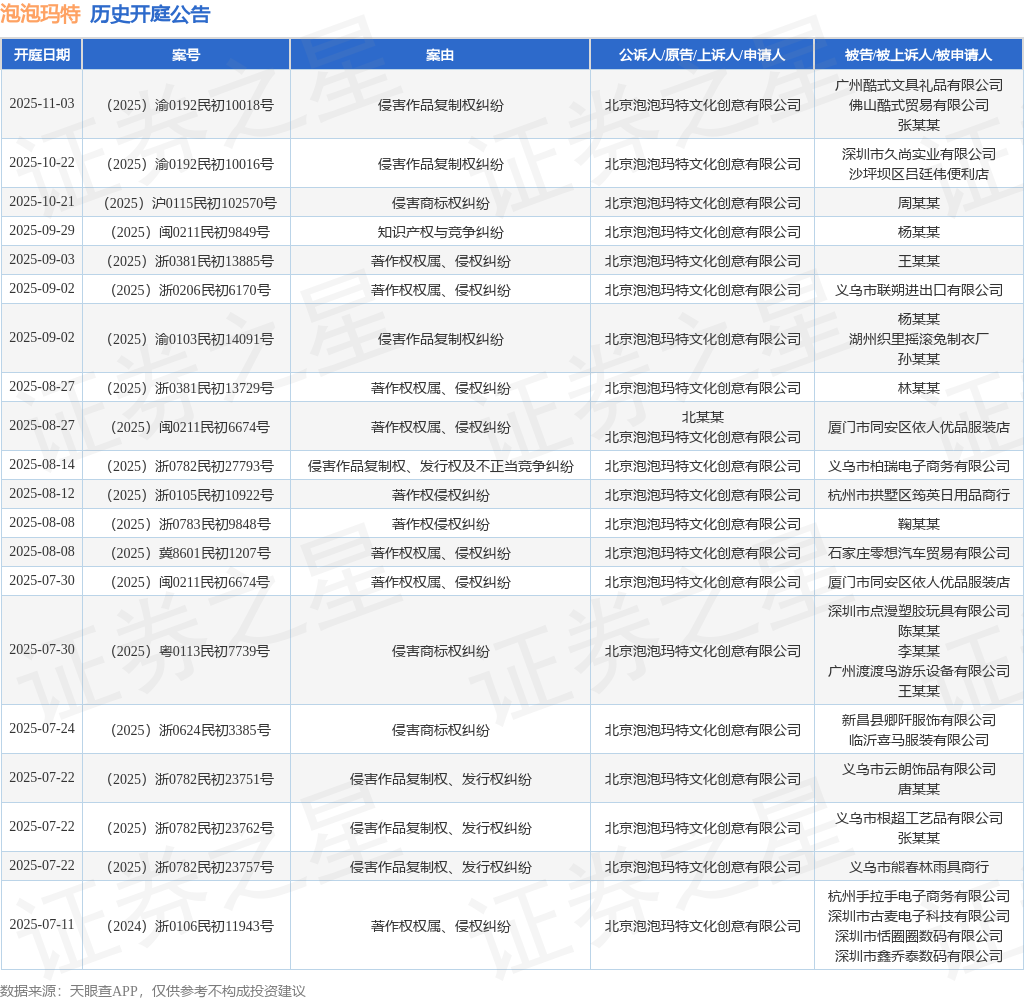The height and width of the screenshot is (1000, 1024).
Task: Select defendant 临沂喜马服装有限公司
Action: click(x=918, y=740)
